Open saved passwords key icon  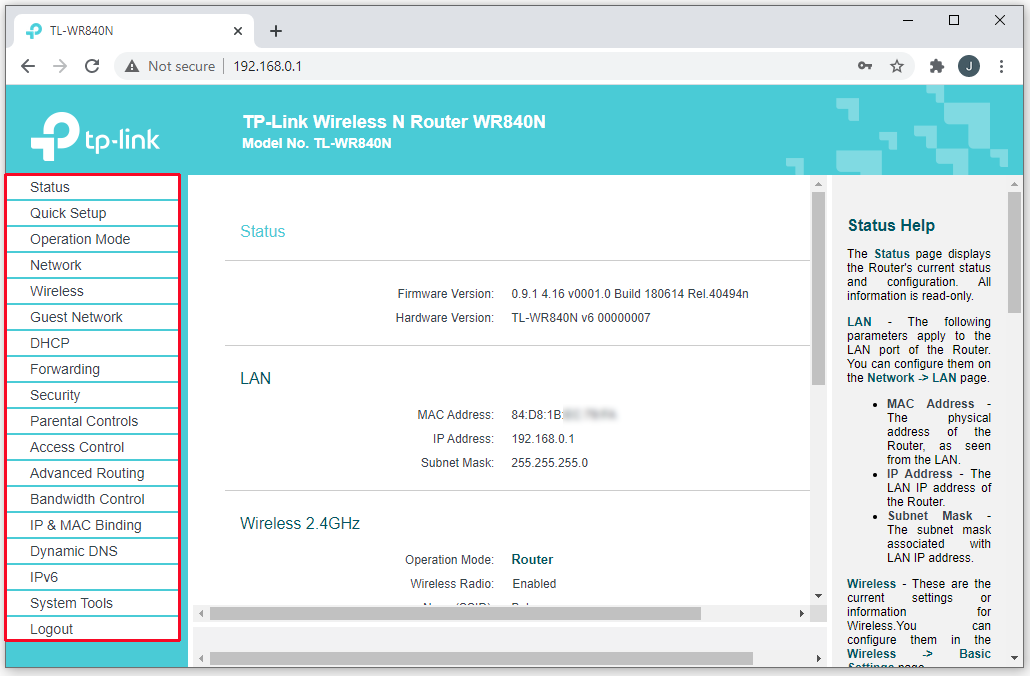click(x=865, y=66)
